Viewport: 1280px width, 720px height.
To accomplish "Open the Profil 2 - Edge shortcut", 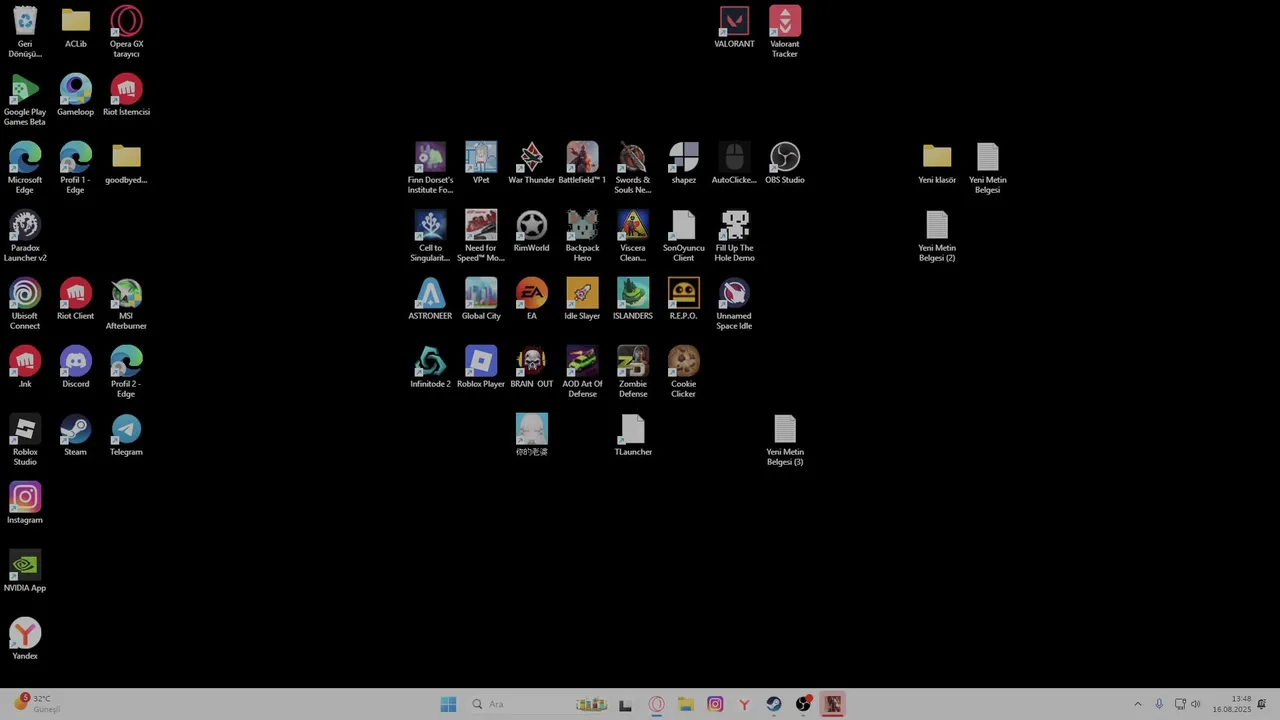I will (126, 362).
